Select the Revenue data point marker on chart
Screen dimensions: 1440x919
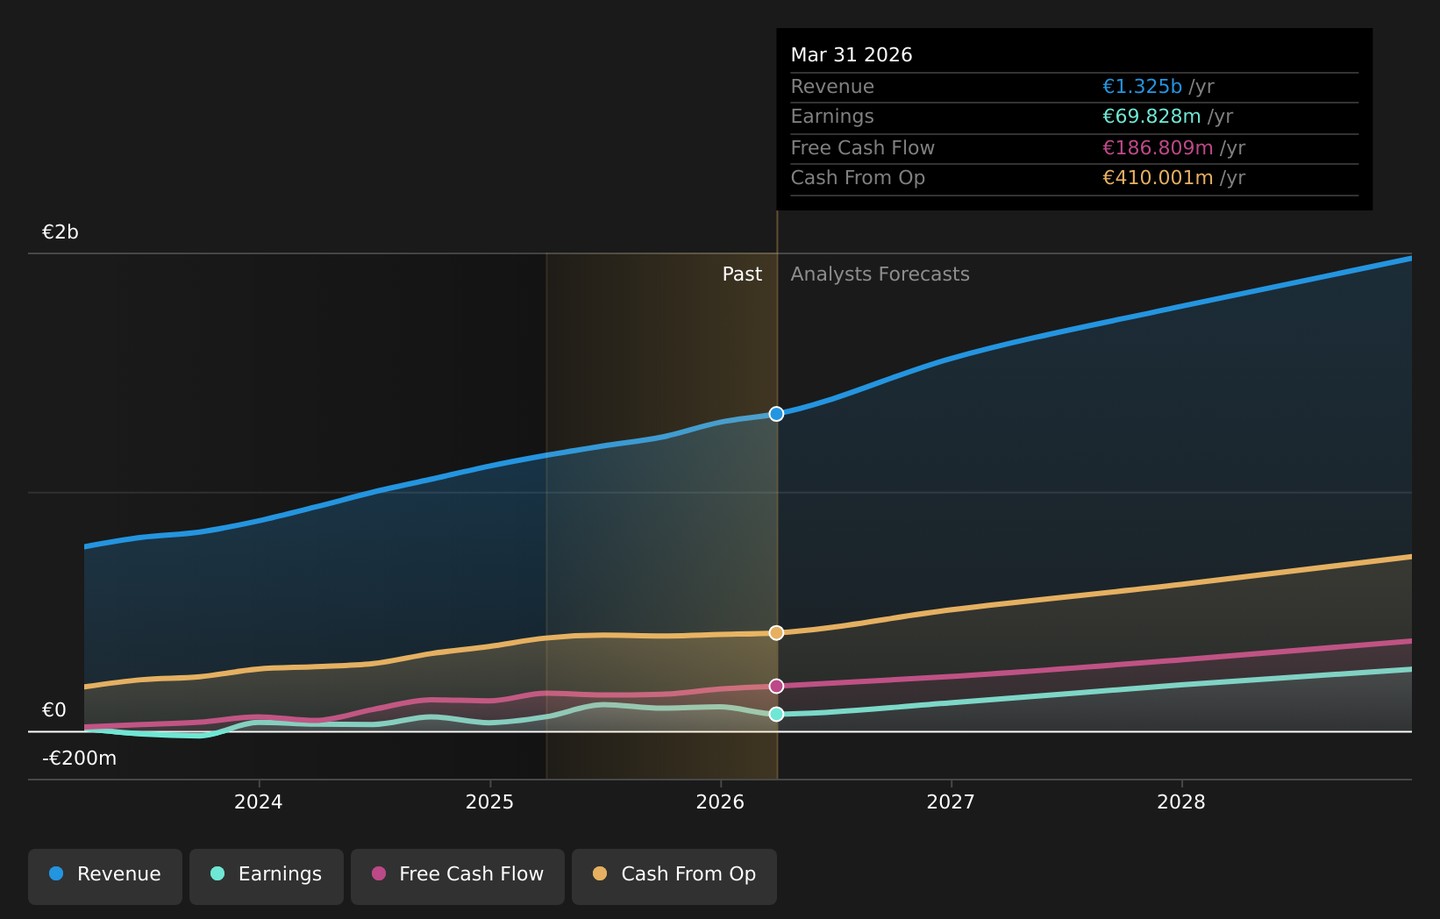(776, 414)
